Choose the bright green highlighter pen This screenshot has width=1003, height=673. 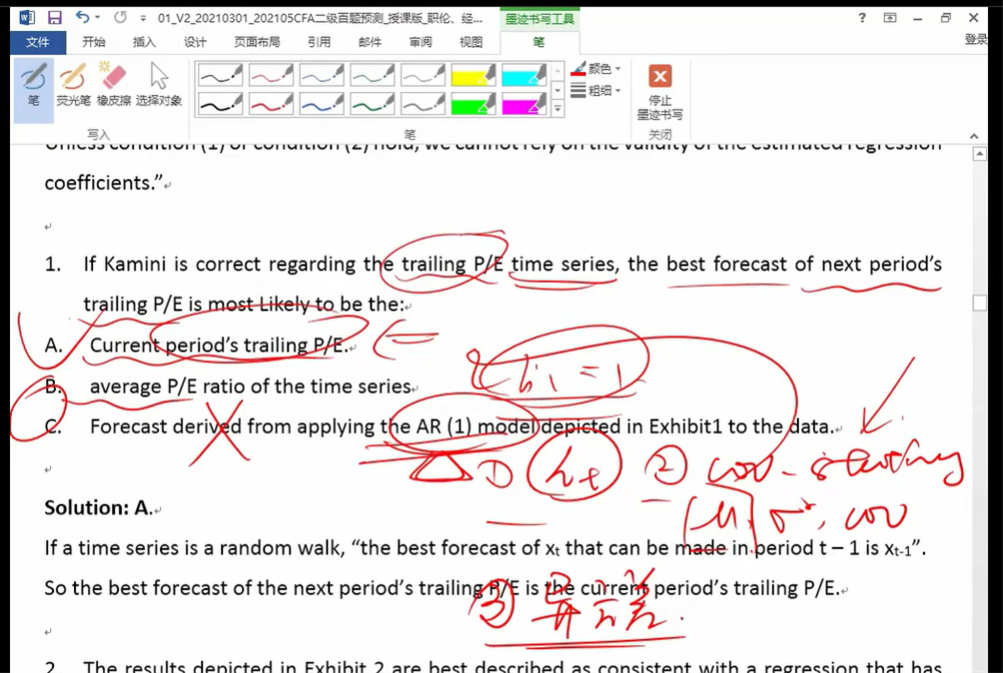[x=473, y=104]
